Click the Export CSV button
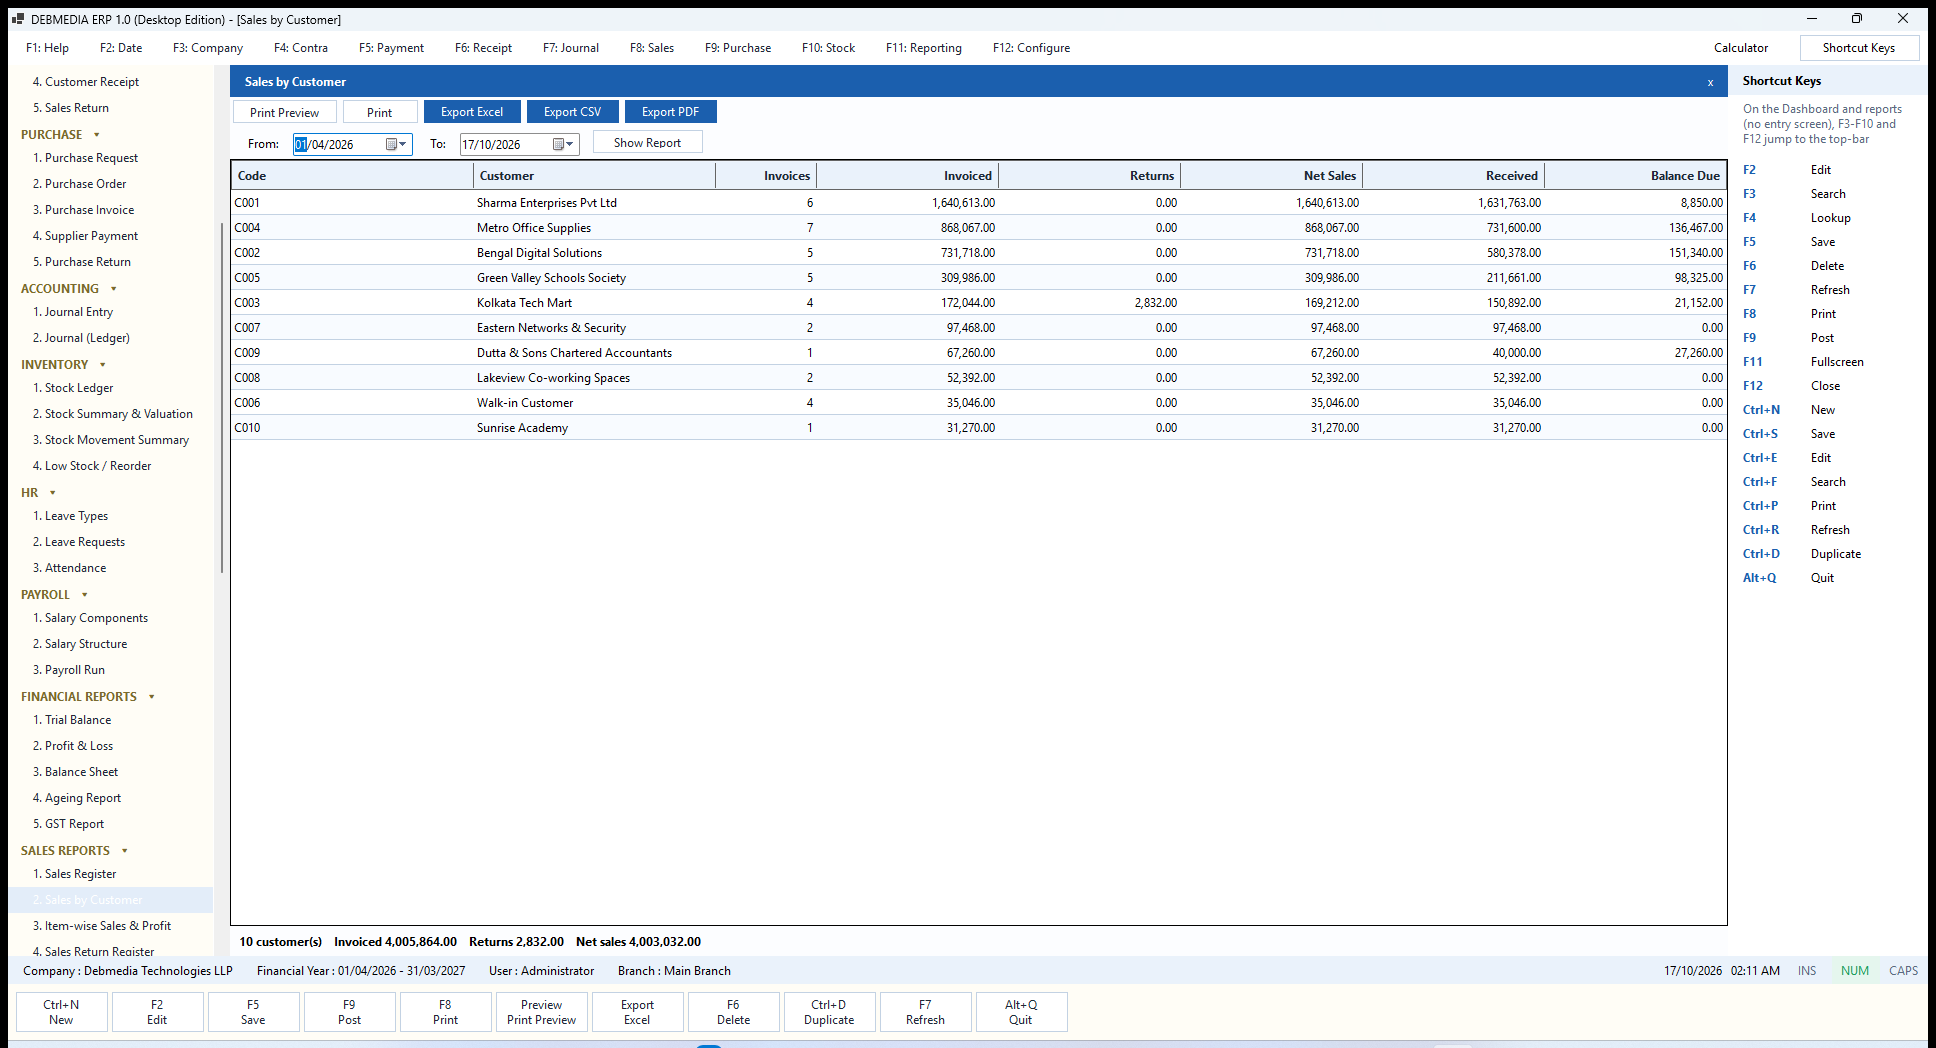Image resolution: width=1936 pixels, height=1048 pixels. 572,112
